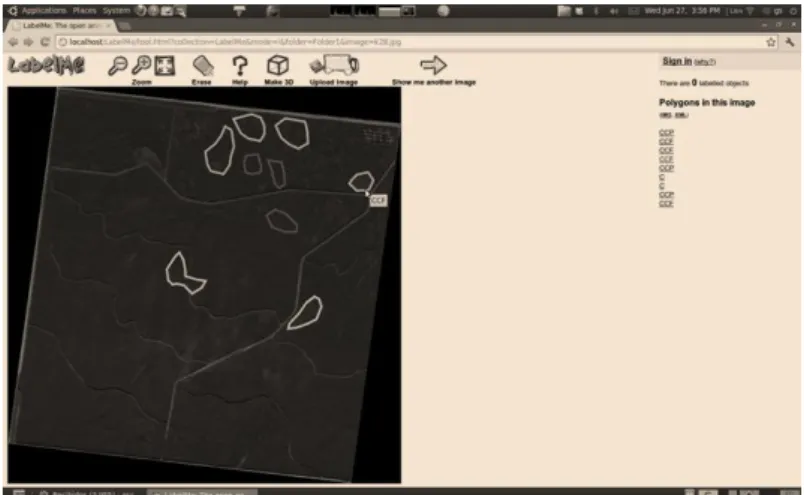Click the LabelMe logo
804x495 pixels.
click(46, 65)
